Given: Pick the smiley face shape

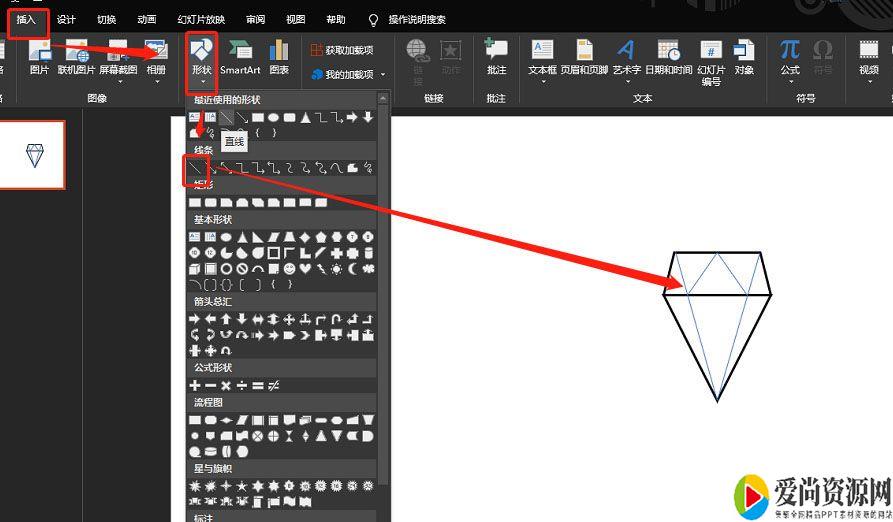Looking at the screenshot, I should tap(289, 269).
